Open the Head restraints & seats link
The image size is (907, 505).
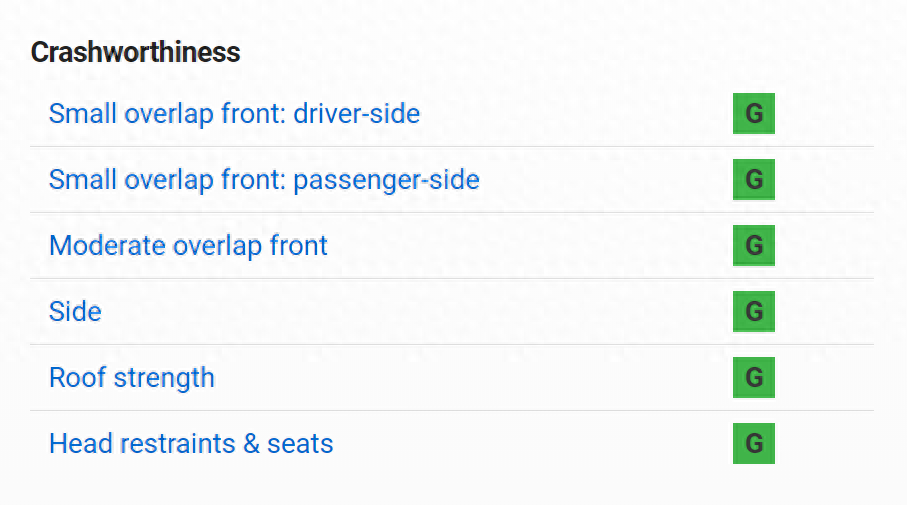pos(191,443)
